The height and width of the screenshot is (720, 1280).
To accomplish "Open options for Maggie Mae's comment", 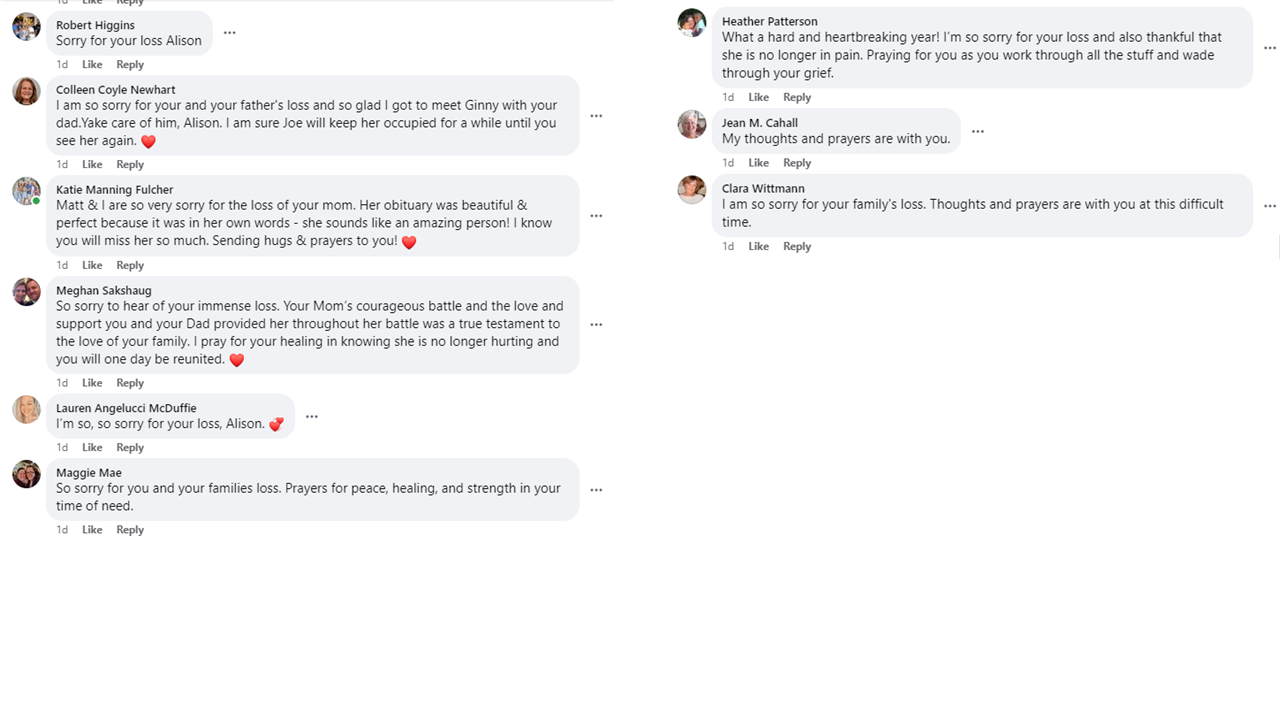I will pyautogui.click(x=596, y=490).
